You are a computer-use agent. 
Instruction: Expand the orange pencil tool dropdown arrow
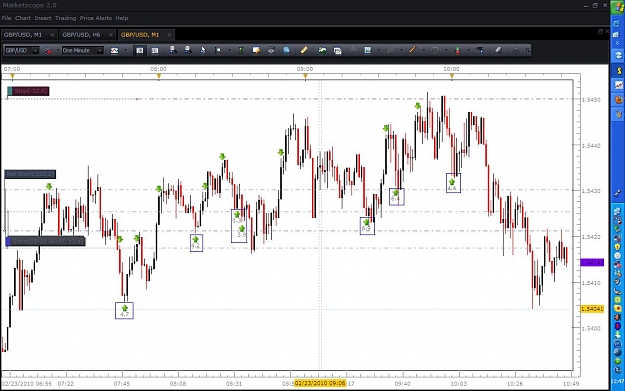(424, 50)
